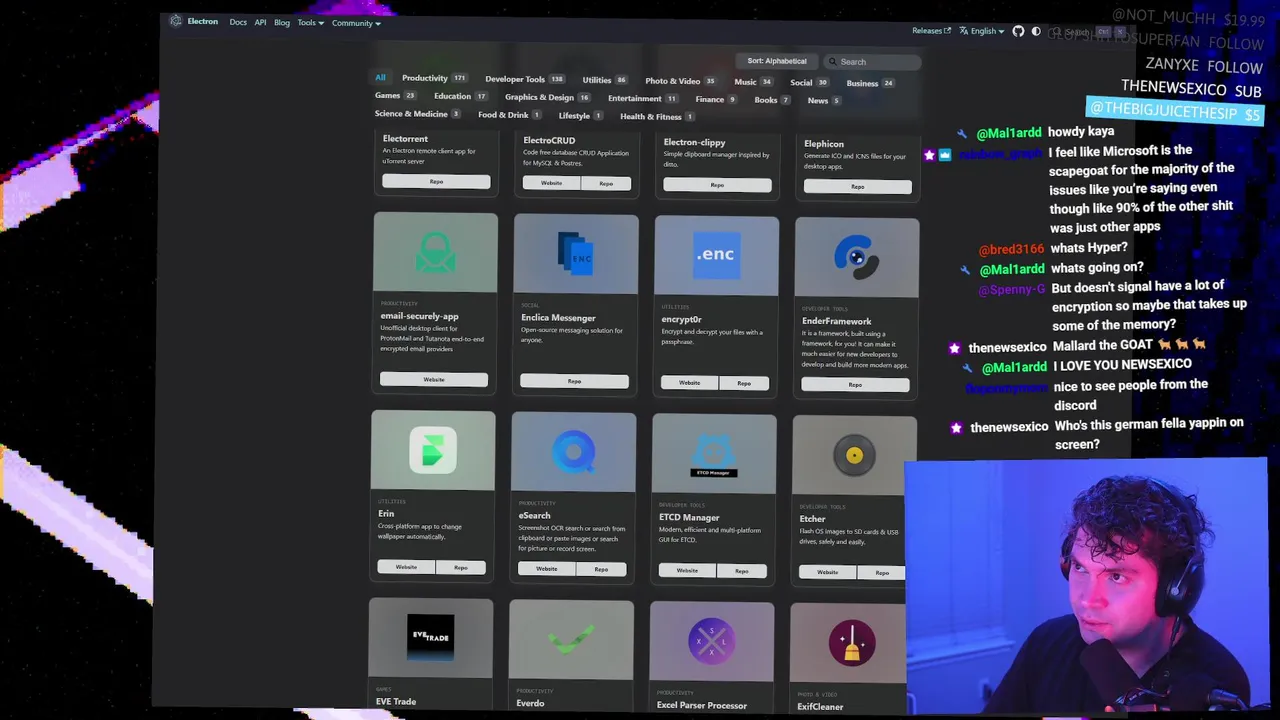The image size is (1280, 720).
Task: Open the encrypt0r Website button
Action: [x=689, y=383]
